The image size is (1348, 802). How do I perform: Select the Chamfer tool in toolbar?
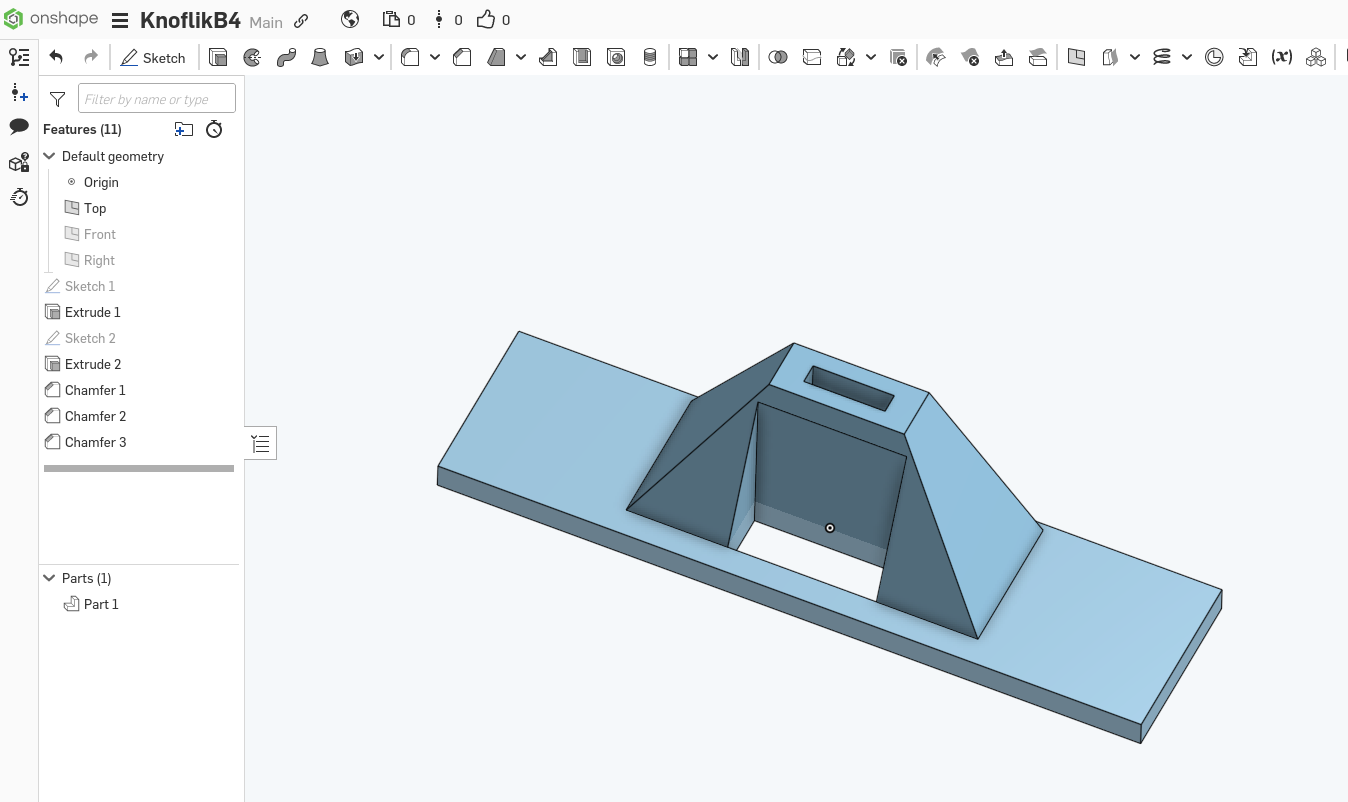click(462, 58)
